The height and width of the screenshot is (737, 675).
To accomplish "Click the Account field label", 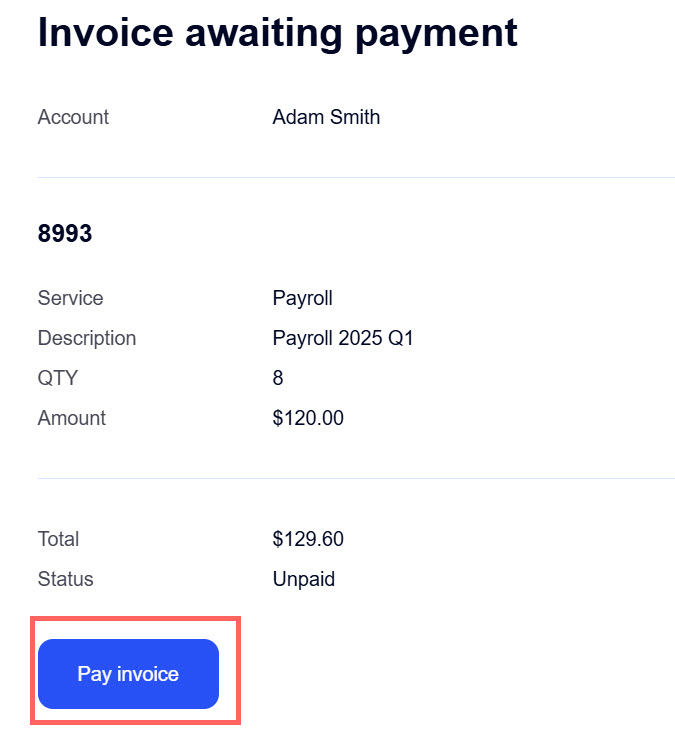I will [x=73, y=117].
